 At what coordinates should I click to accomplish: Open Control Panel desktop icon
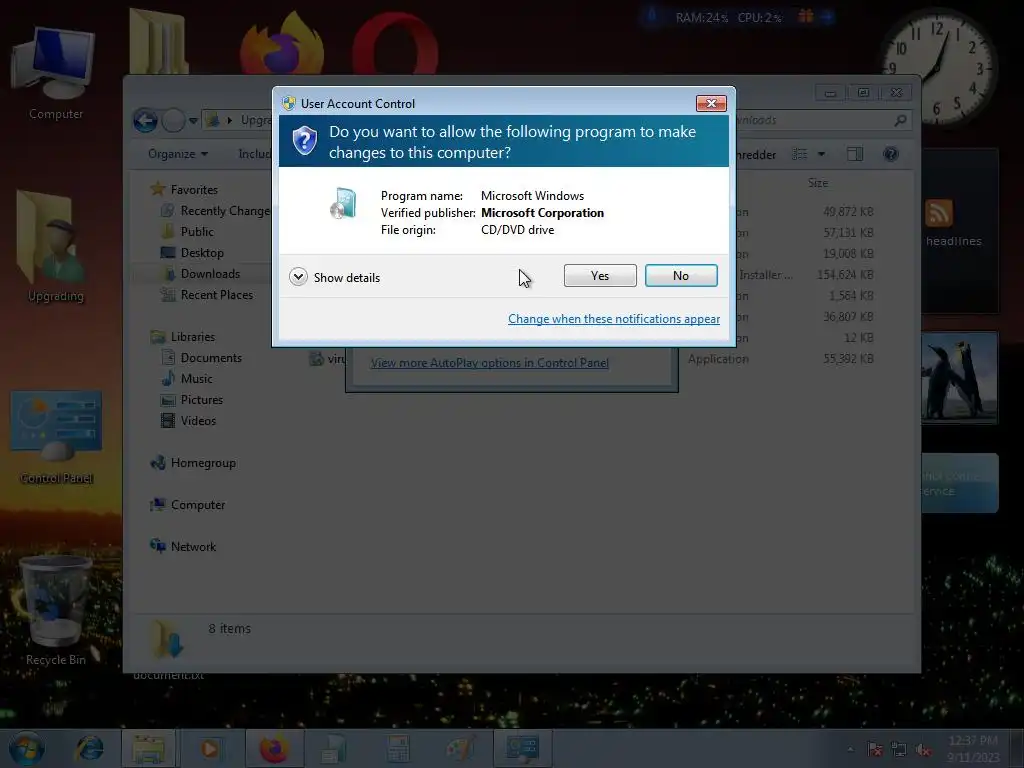click(56, 438)
